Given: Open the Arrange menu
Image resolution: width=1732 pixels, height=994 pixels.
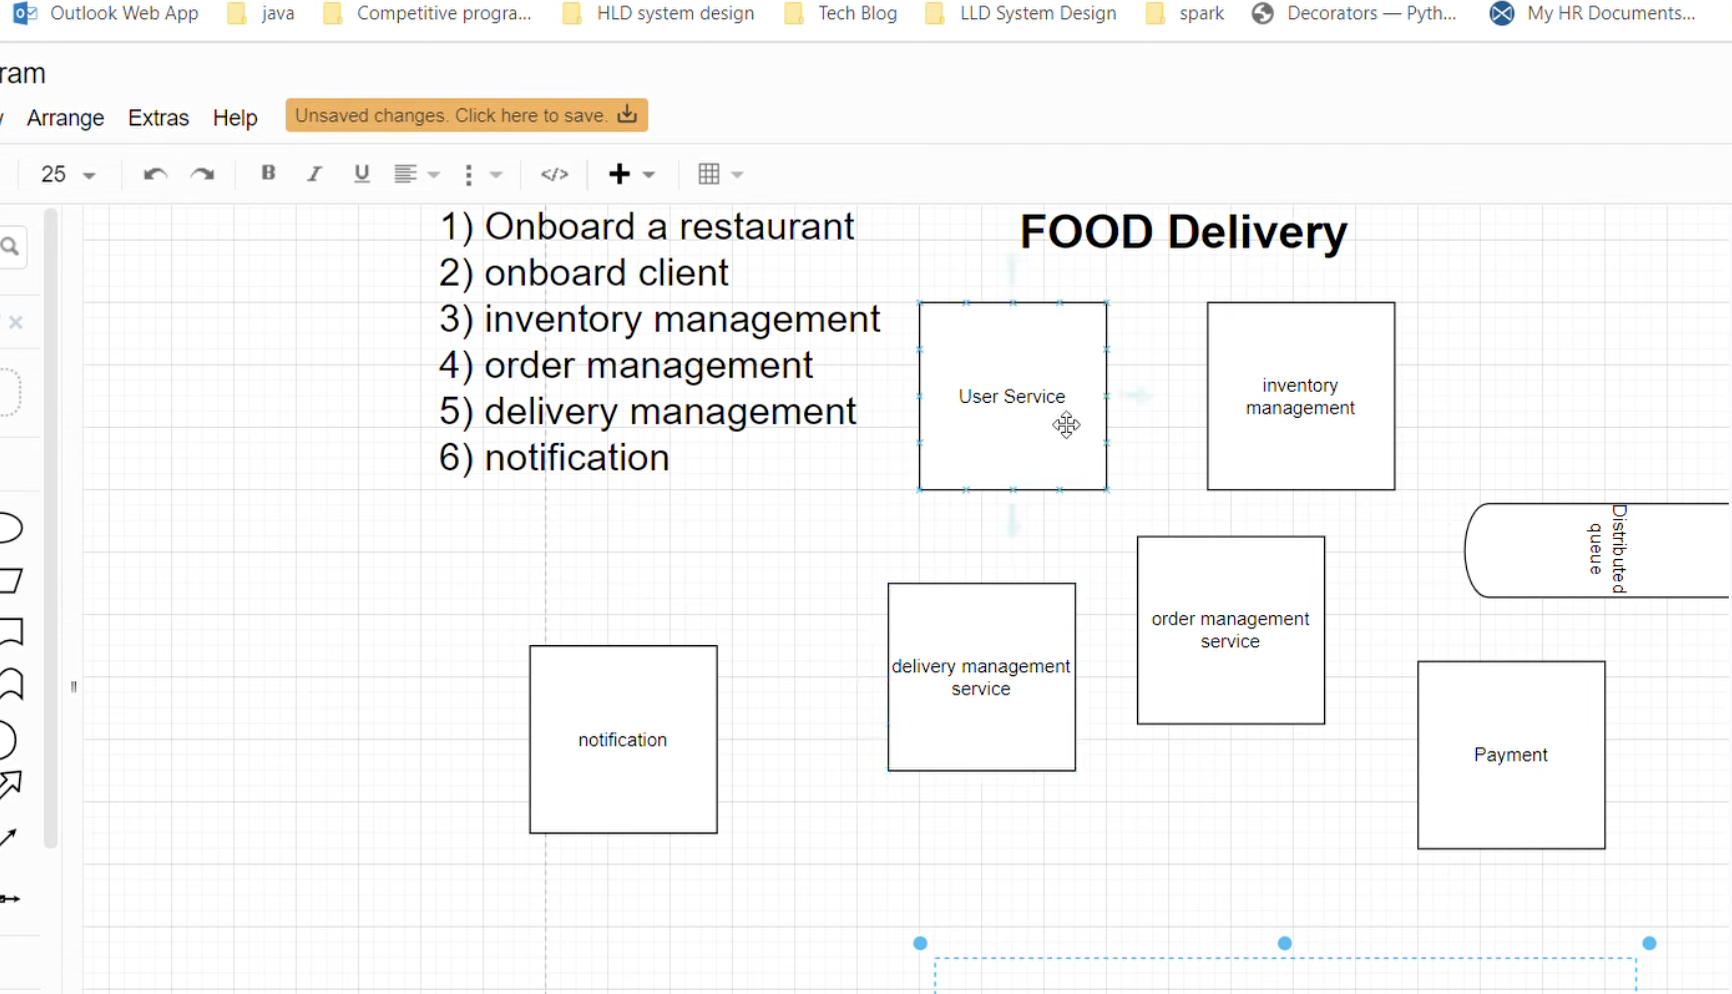Looking at the screenshot, I should (65, 118).
